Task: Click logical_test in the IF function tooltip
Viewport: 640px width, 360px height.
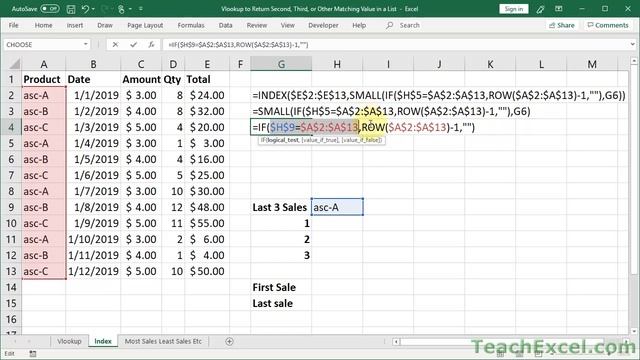Action: [x=282, y=140]
